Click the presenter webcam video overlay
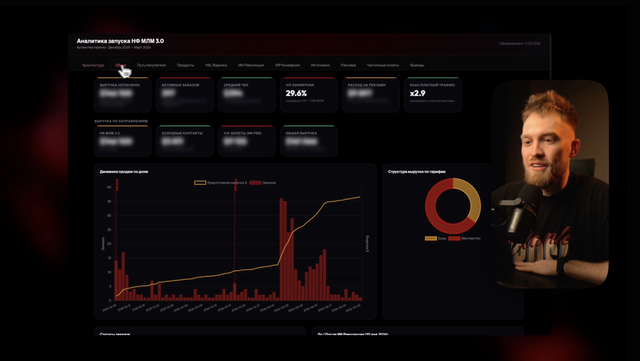The width and height of the screenshot is (640, 361). [550, 184]
